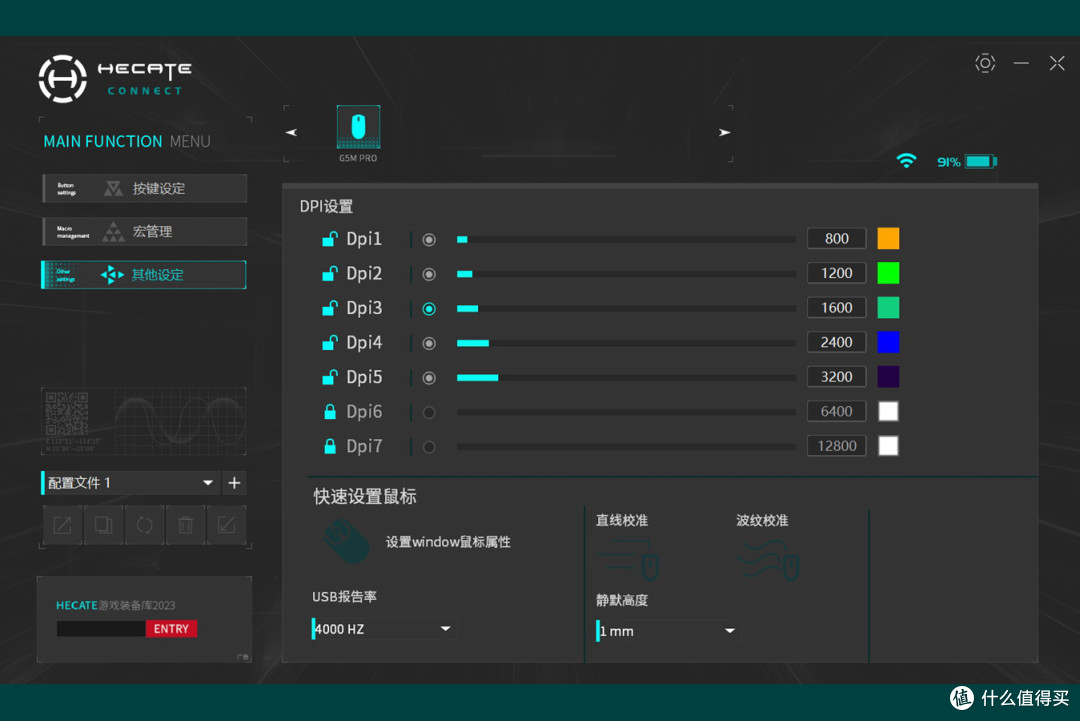Viewport: 1080px width, 721px height.
Task: Click the HECATE Connect logo
Action: click(x=115, y=79)
